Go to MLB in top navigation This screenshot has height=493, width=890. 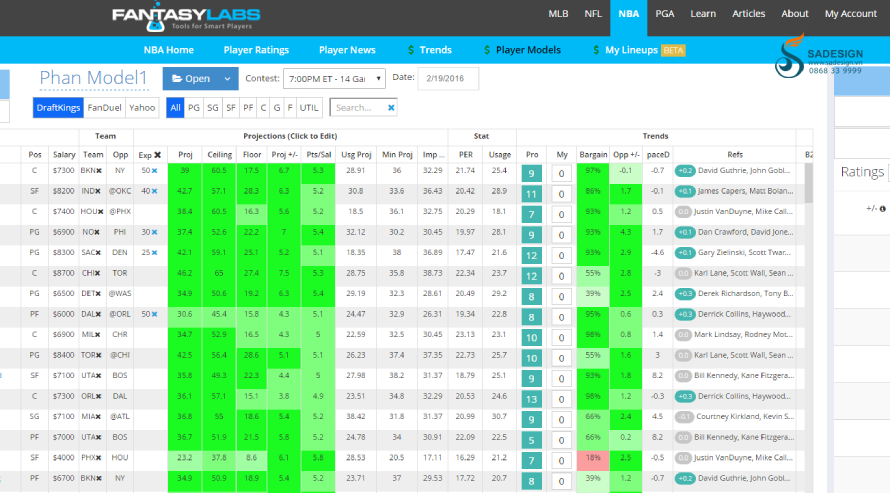click(558, 14)
